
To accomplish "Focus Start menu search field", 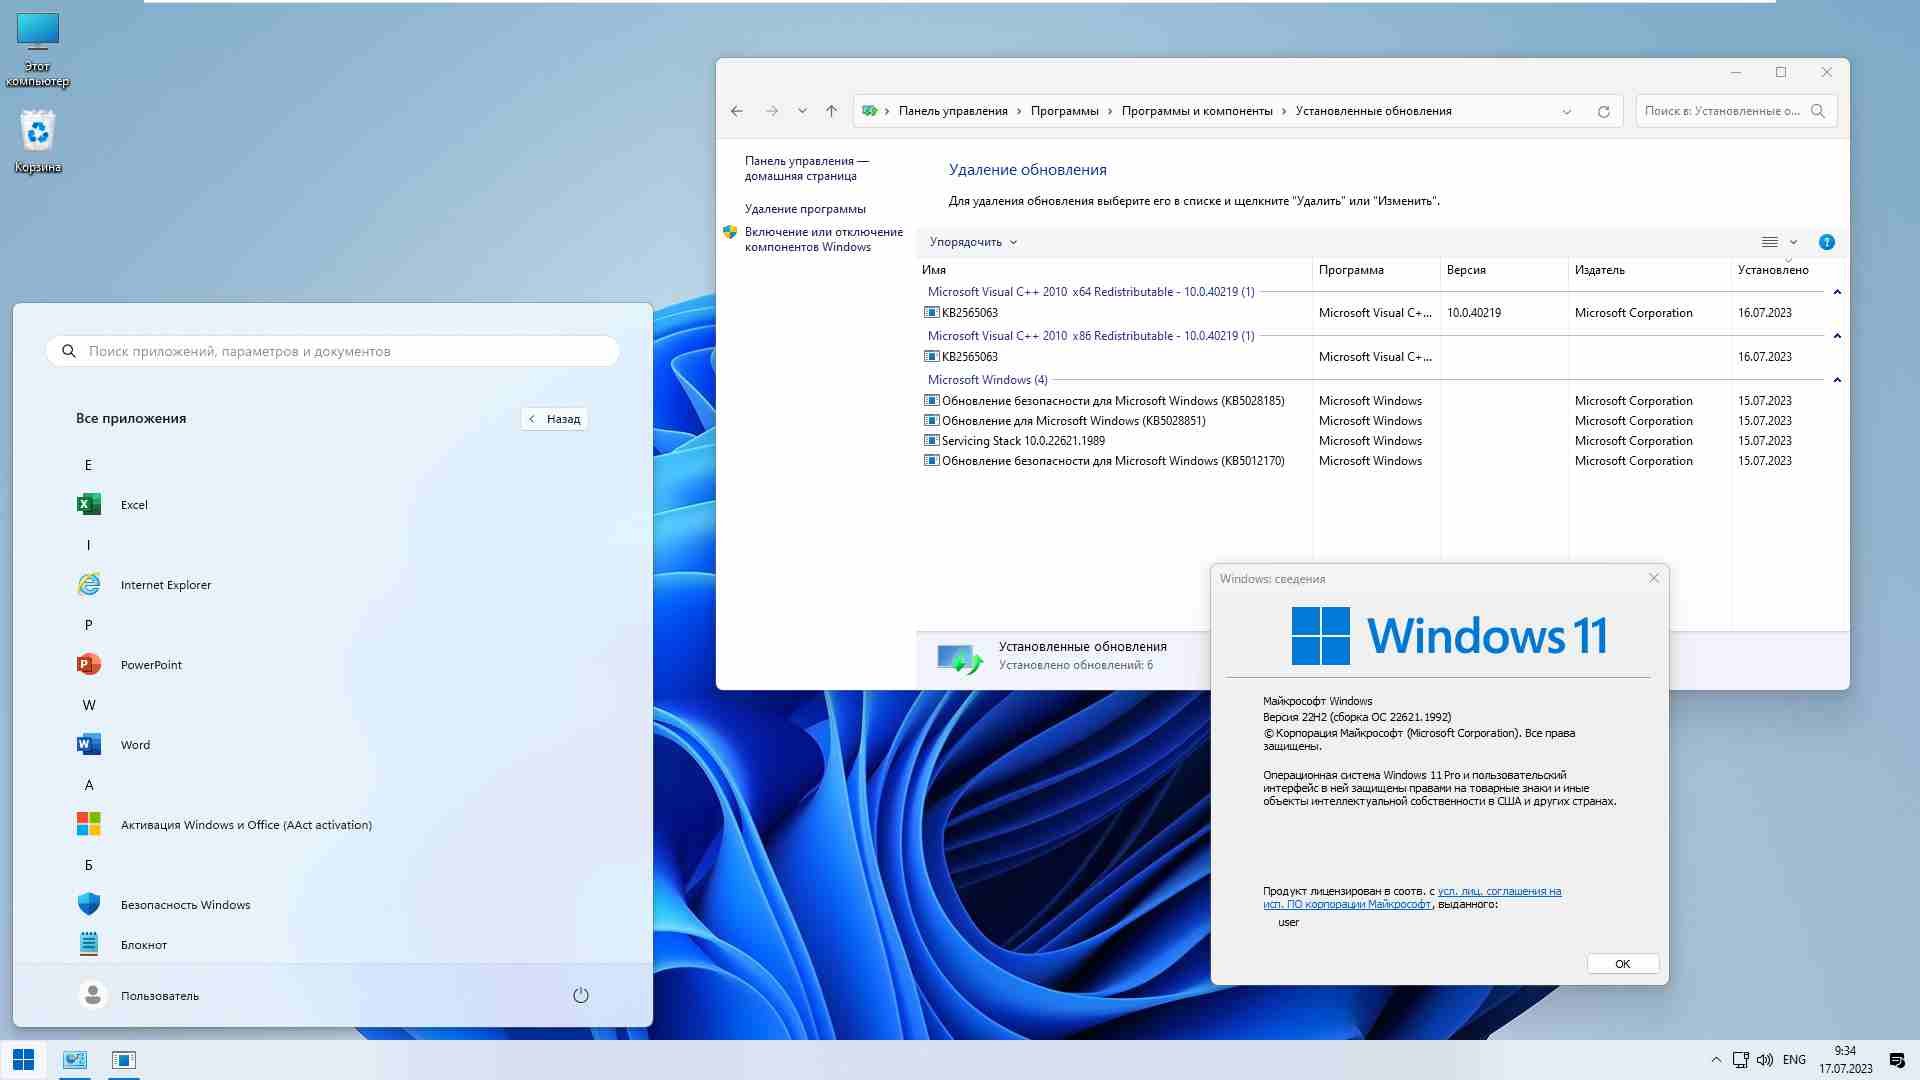I will click(x=333, y=351).
